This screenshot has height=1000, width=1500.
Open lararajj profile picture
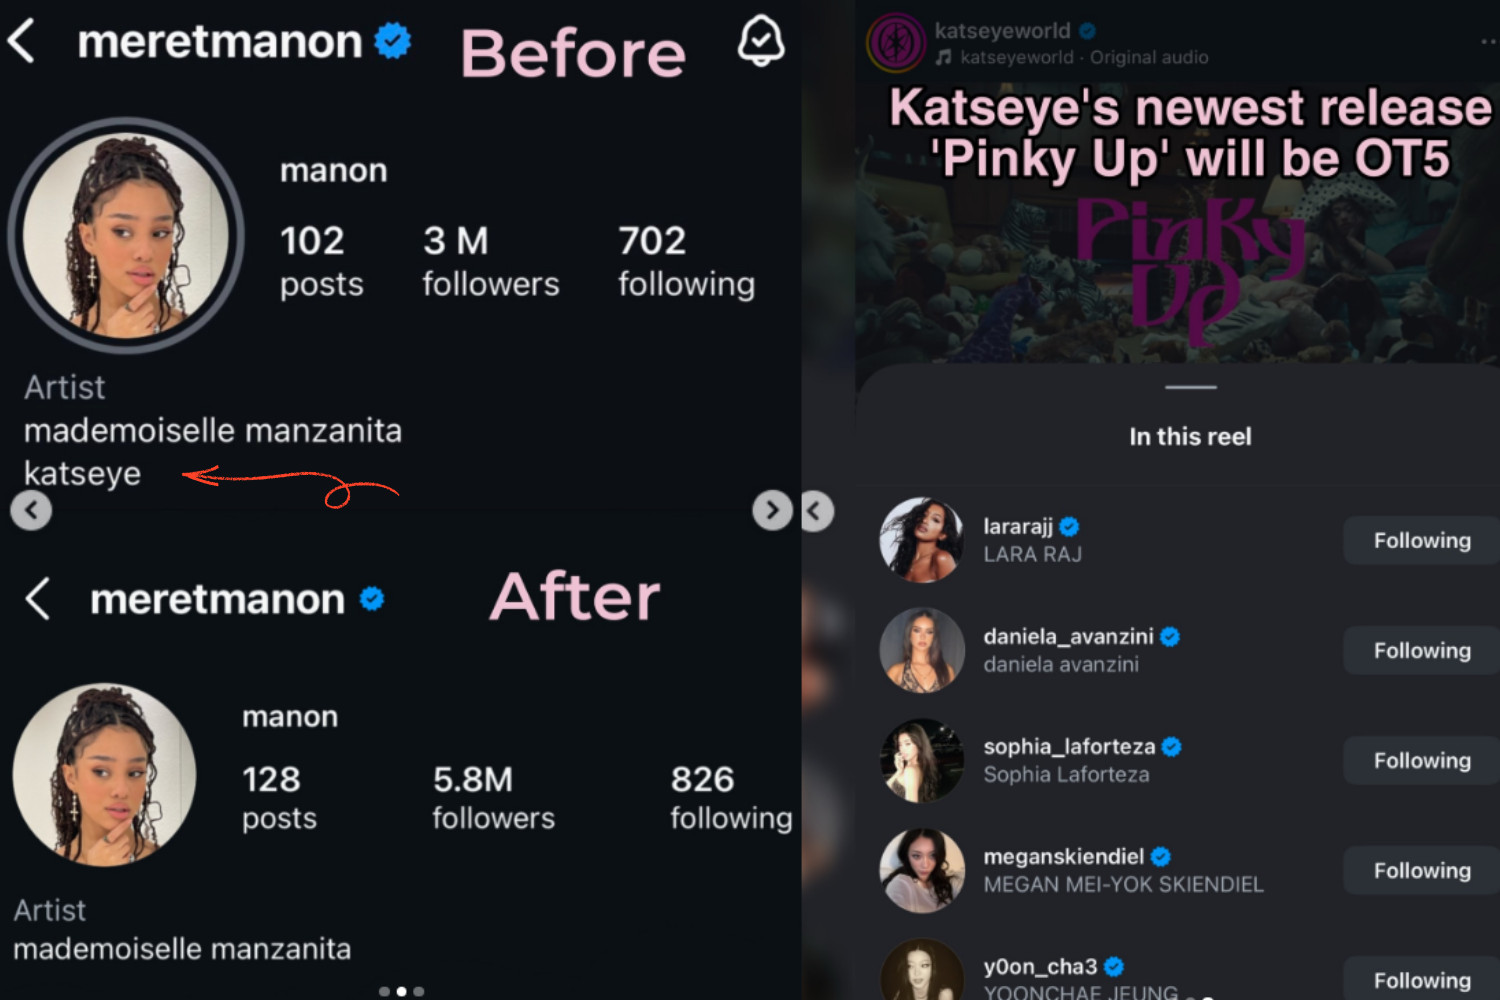point(921,540)
